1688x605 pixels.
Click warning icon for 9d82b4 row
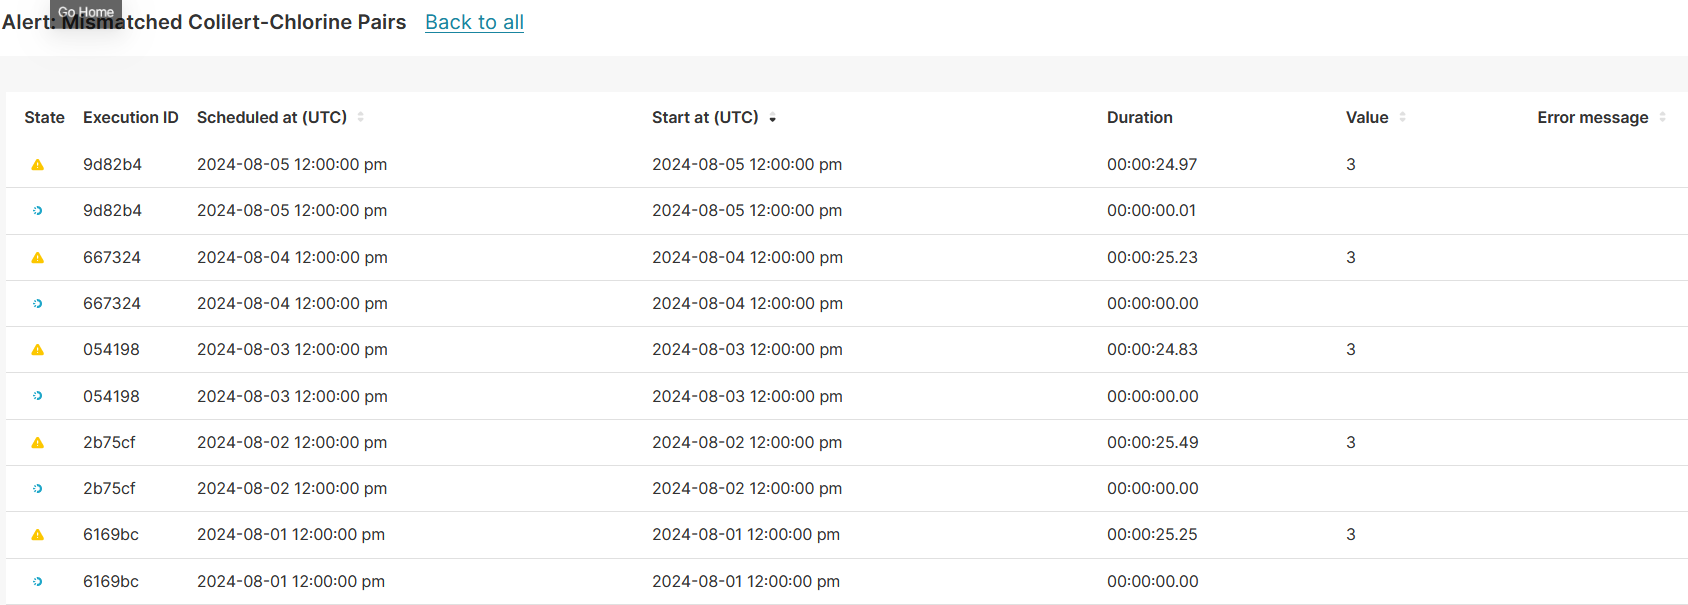point(38,165)
